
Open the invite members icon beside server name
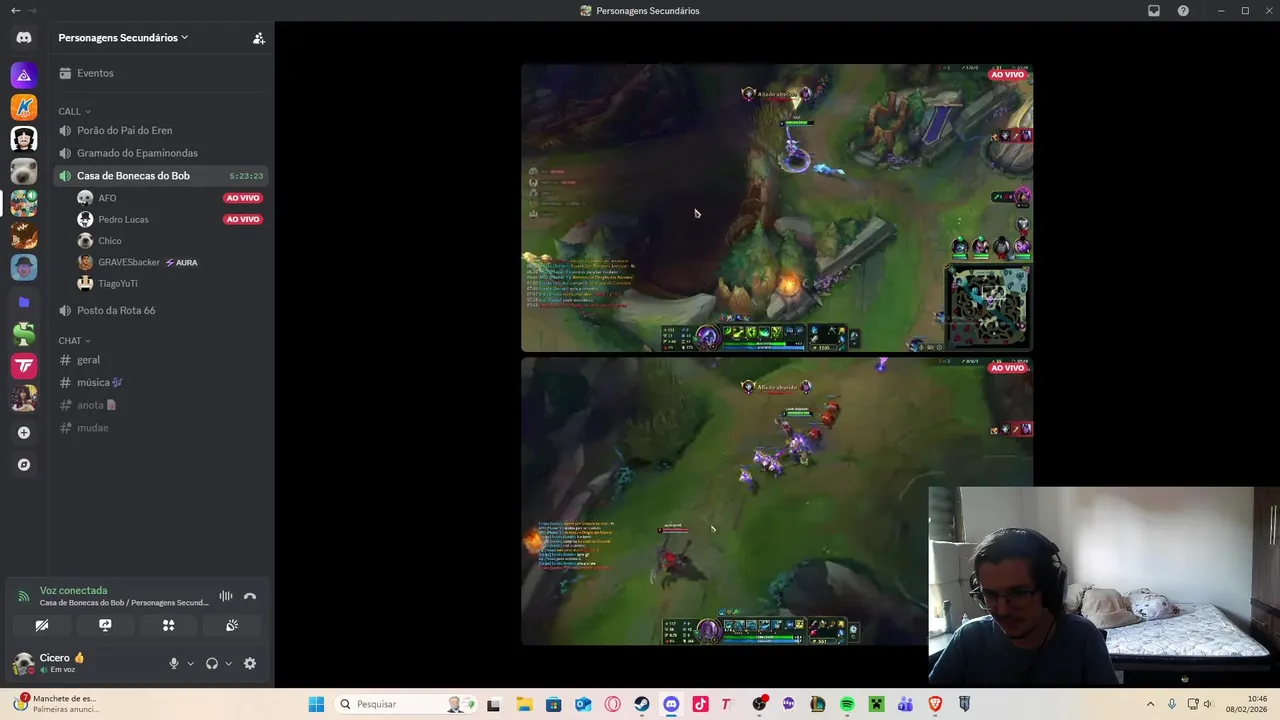(x=258, y=38)
